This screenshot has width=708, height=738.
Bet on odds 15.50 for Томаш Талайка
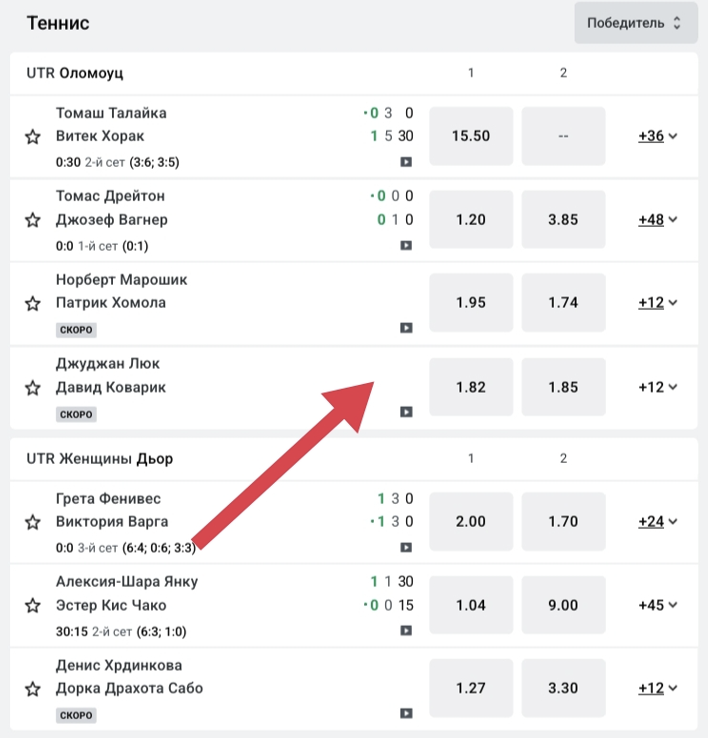(470, 136)
